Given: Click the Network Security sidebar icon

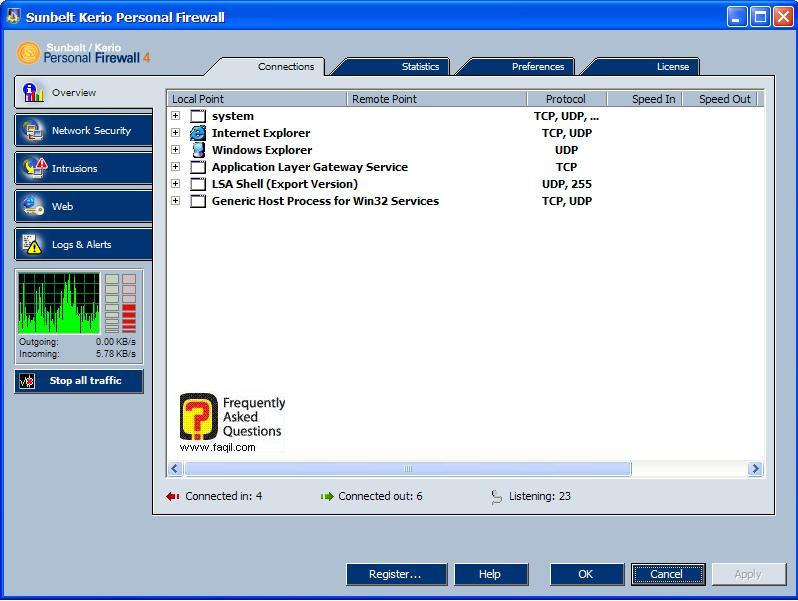Looking at the screenshot, I should click(34, 131).
